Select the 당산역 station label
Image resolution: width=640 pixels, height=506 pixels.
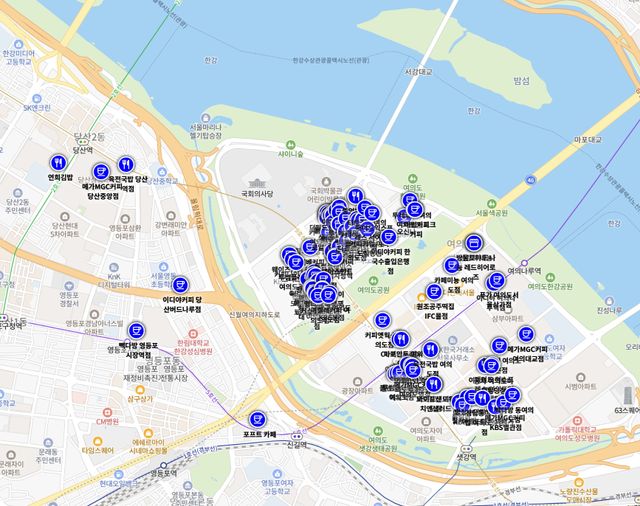tap(79, 150)
